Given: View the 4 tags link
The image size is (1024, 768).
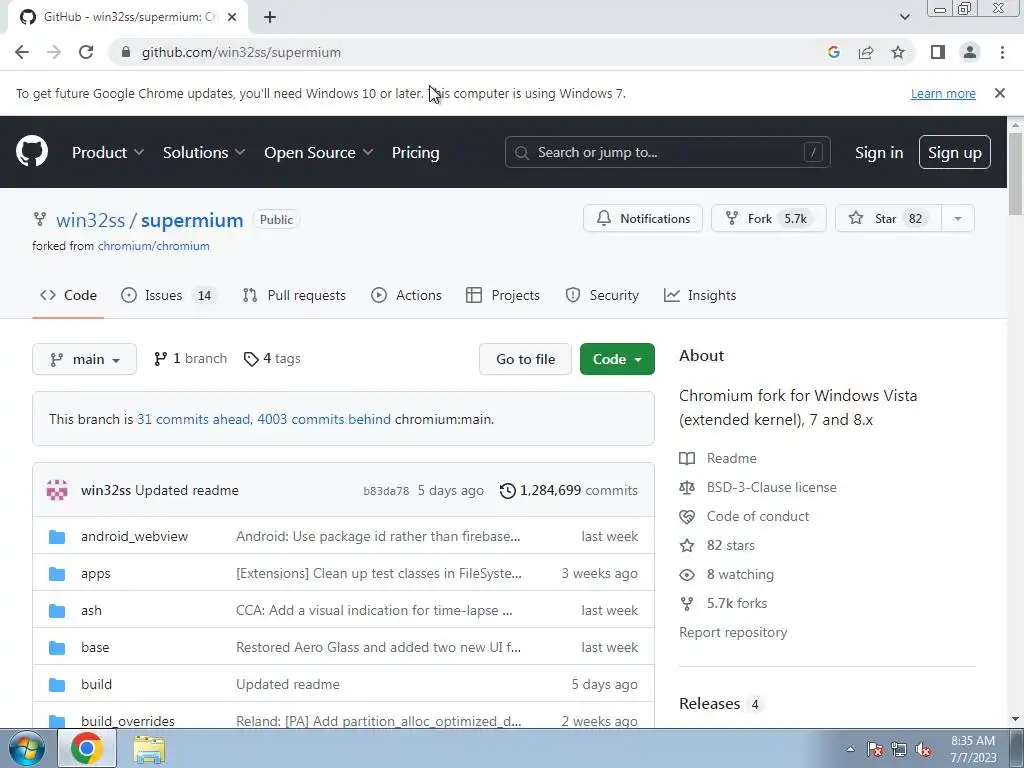Looking at the screenshot, I should click(272, 359).
